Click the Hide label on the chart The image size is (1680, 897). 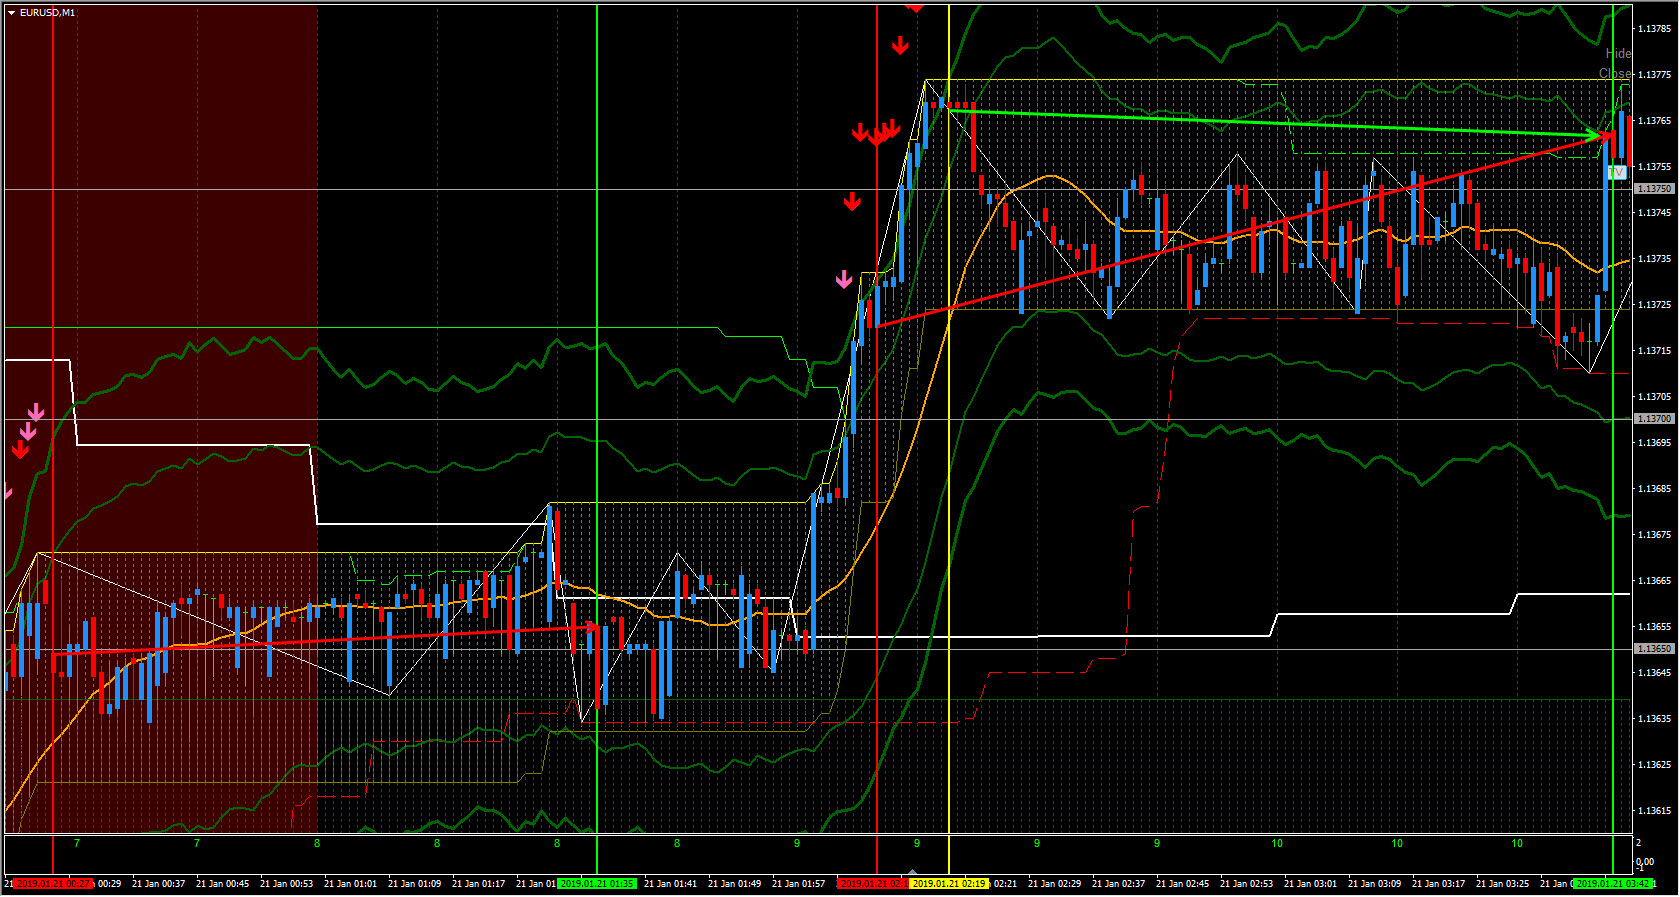click(1618, 54)
